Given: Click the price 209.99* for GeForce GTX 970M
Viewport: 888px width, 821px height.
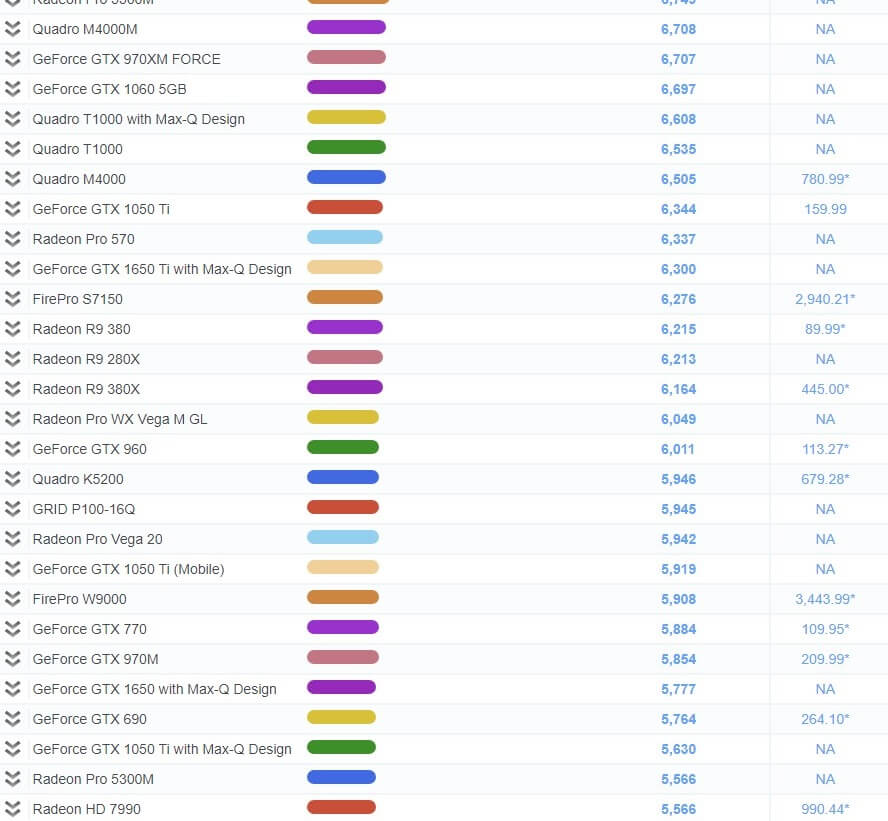Looking at the screenshot, I should coord(825,660).
